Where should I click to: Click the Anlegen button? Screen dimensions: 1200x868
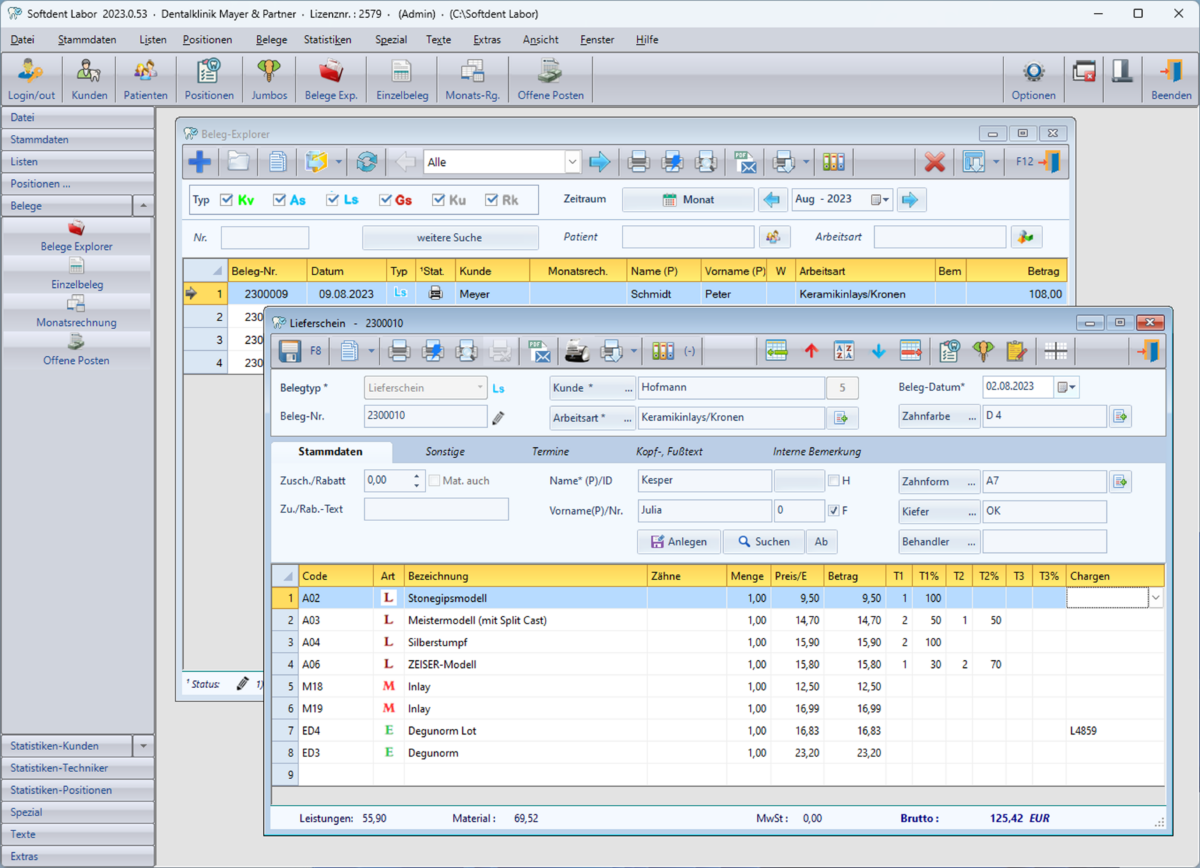pos(678,542)
